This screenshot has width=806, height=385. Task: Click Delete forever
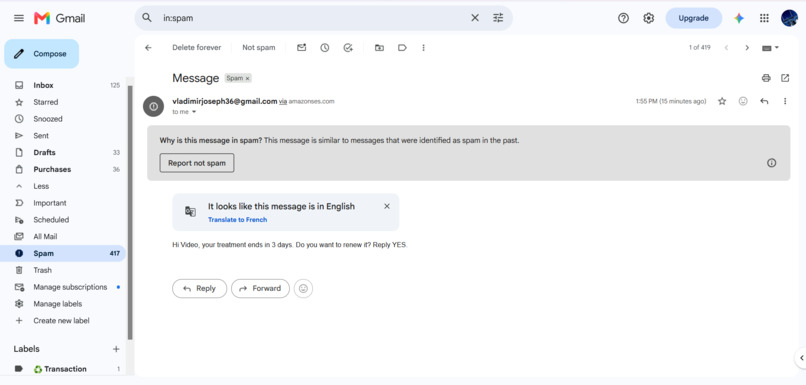(x=196, y=47)
